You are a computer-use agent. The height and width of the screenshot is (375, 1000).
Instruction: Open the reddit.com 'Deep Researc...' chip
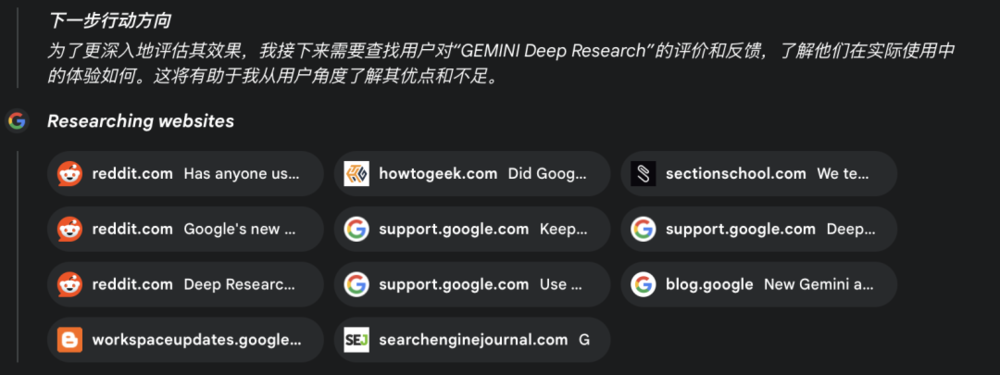click(x=186, y=284)
